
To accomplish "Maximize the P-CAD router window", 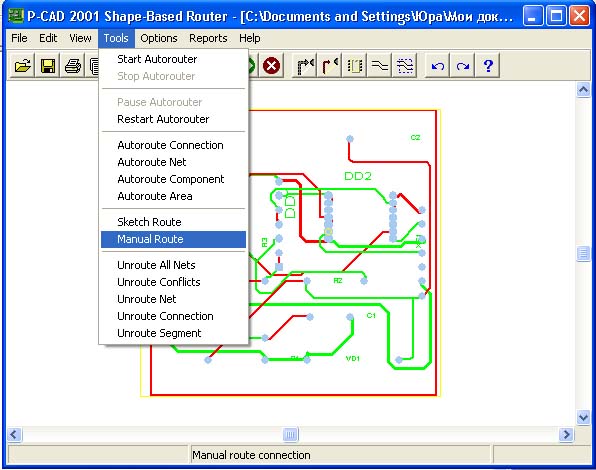I will click(x=556, y=16).
